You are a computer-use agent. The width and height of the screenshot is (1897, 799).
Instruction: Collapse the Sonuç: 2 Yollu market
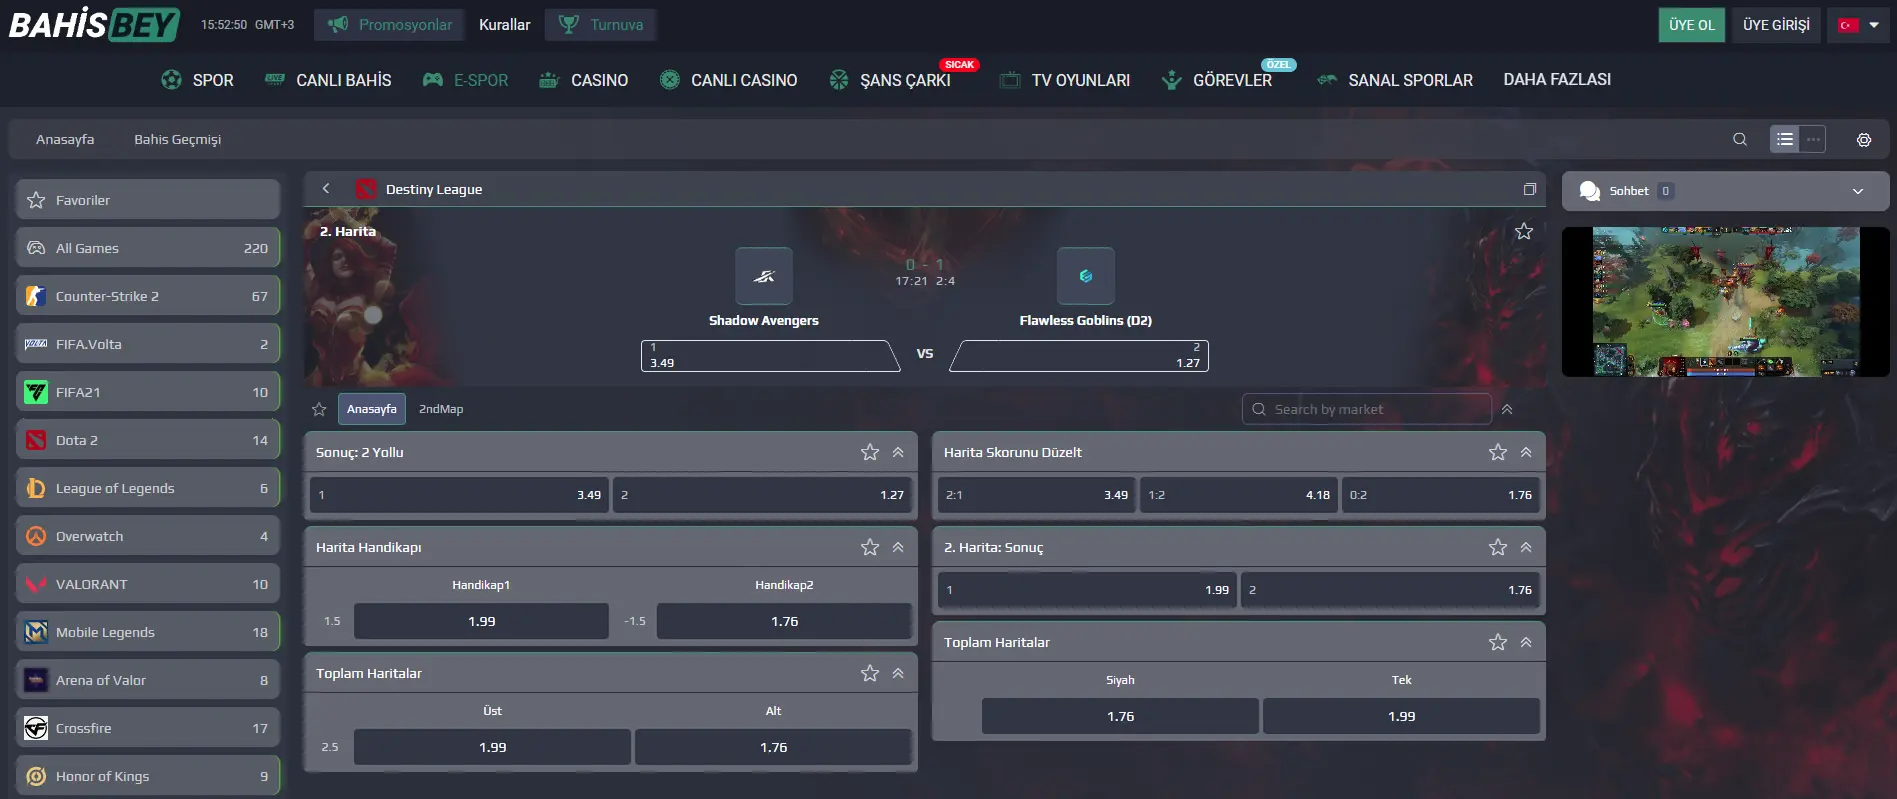coord(898,452)
